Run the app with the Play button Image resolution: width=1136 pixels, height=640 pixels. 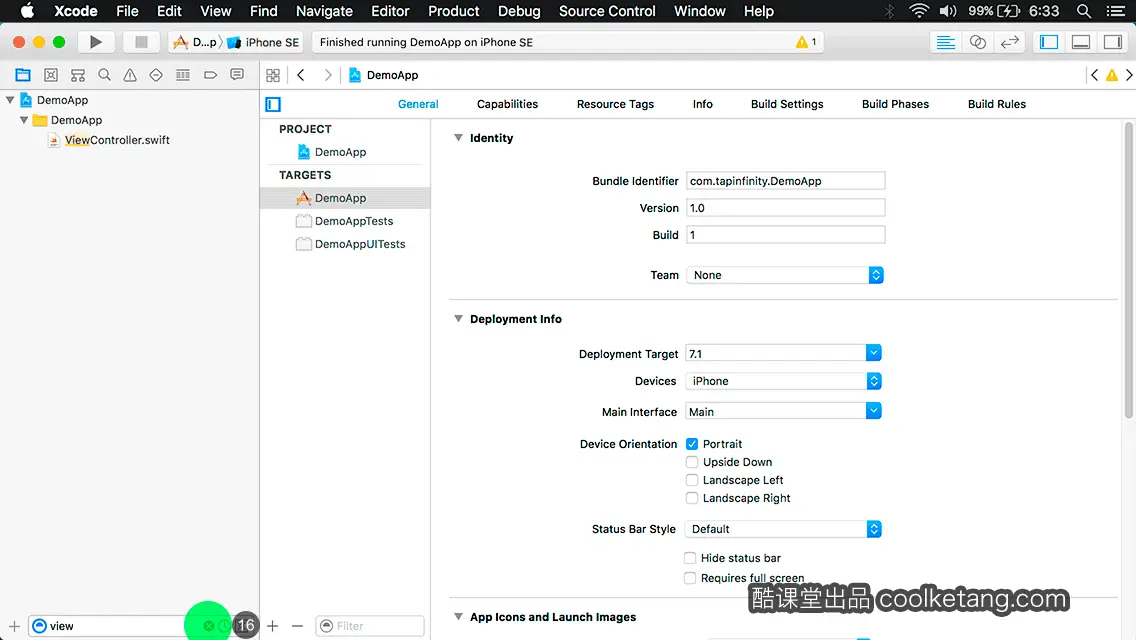click(x=96, y=42)
